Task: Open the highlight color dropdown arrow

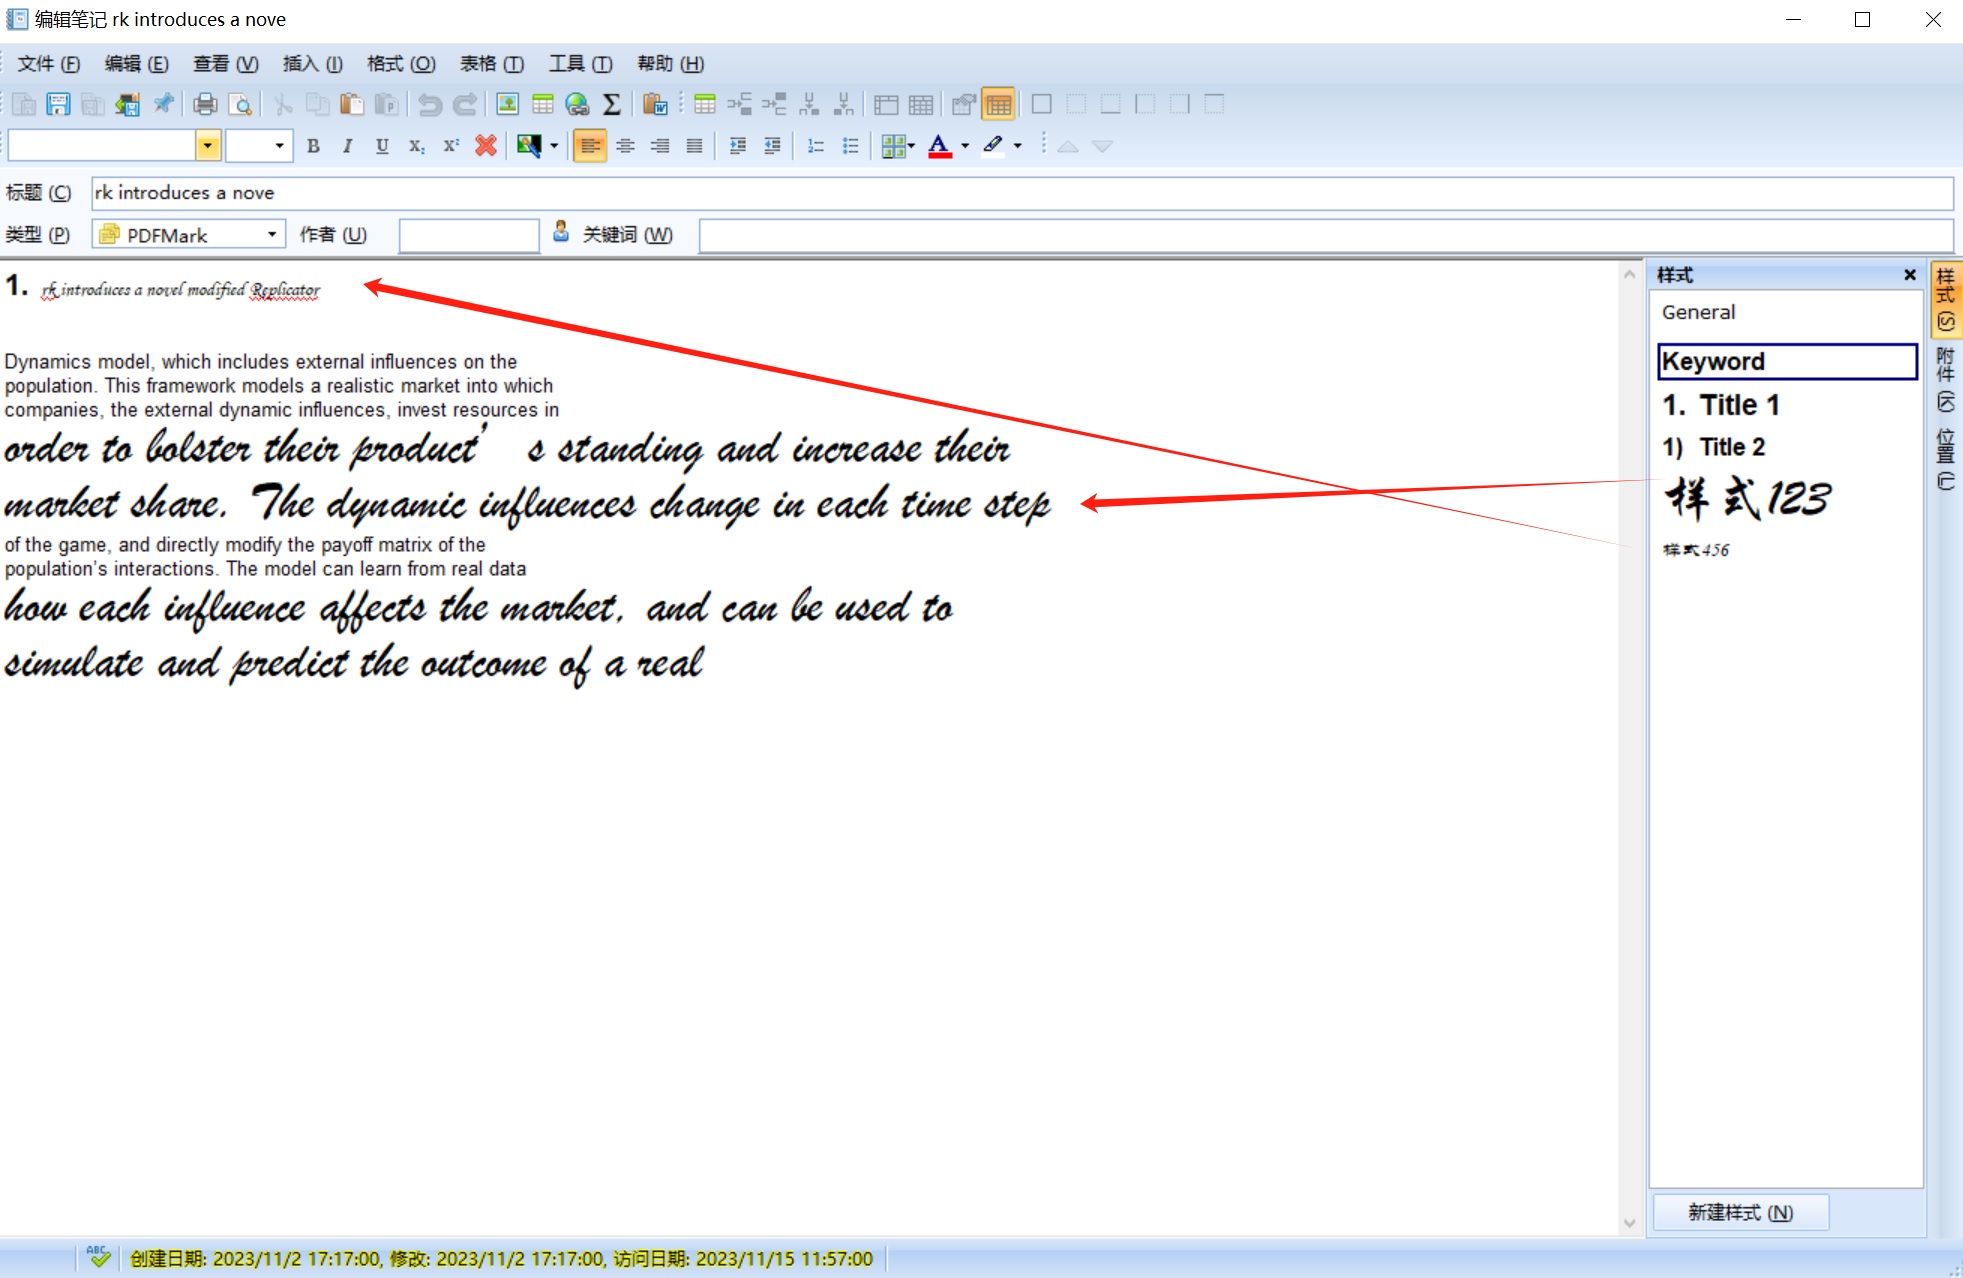Action: pos(1018,146)
